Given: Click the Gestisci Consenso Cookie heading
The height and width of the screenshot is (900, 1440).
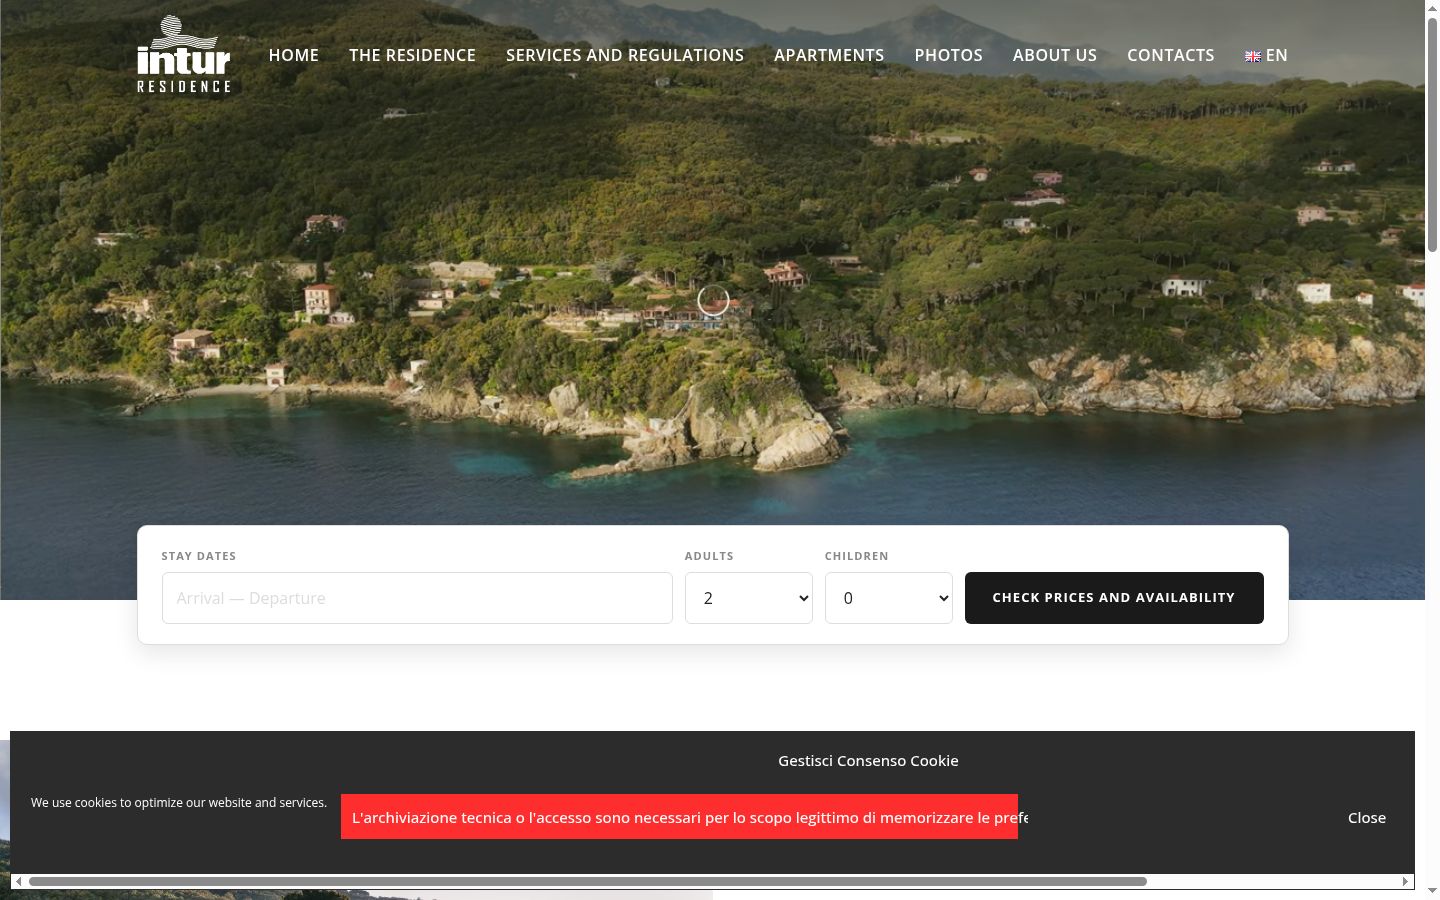Looking at the screenshot, I should point(868,761).
